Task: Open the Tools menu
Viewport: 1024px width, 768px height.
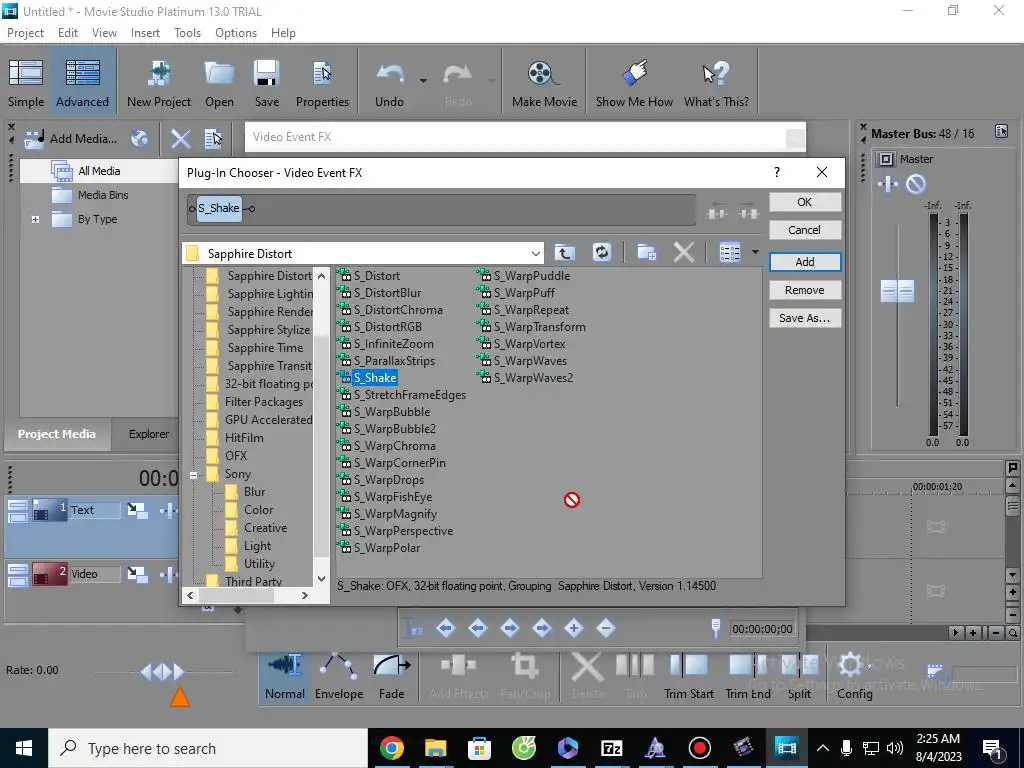Action: pos(187,33)
